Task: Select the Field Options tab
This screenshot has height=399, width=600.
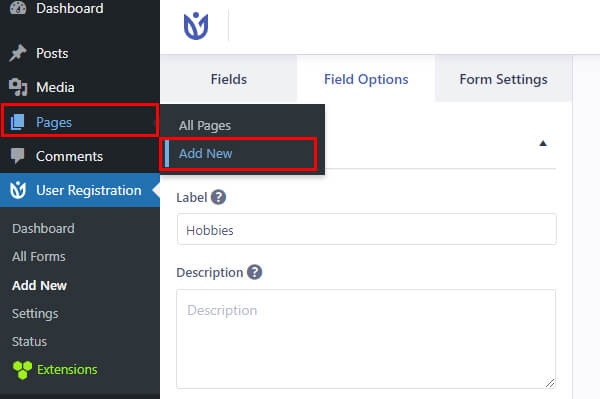Action: (x=366, y=79)
